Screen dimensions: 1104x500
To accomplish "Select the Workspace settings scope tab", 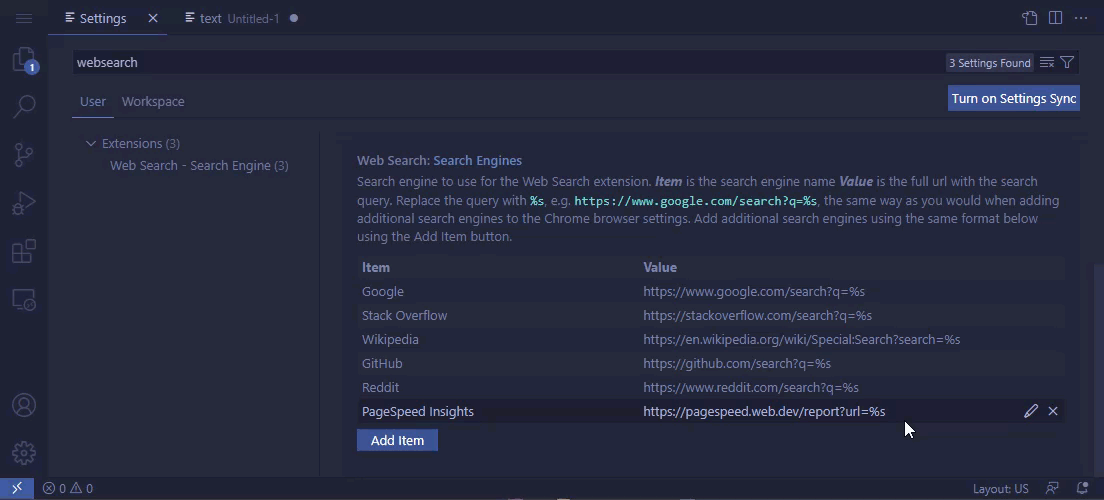I will coord(153,101).
